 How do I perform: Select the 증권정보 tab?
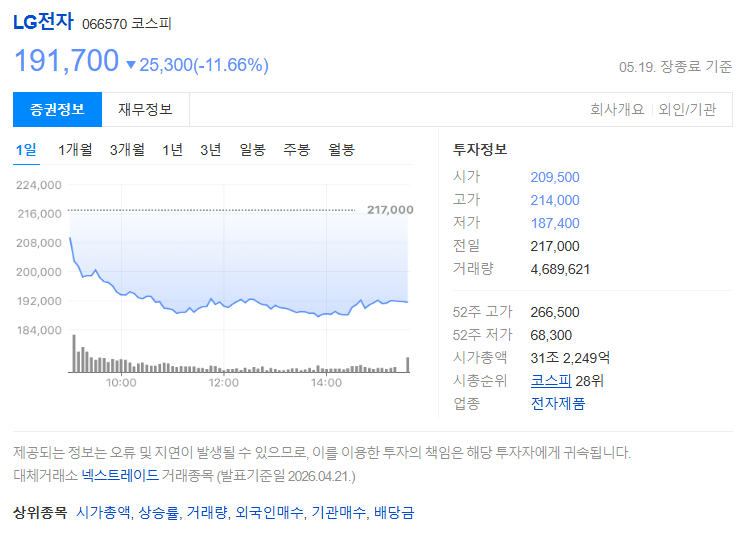coord(57,110)
